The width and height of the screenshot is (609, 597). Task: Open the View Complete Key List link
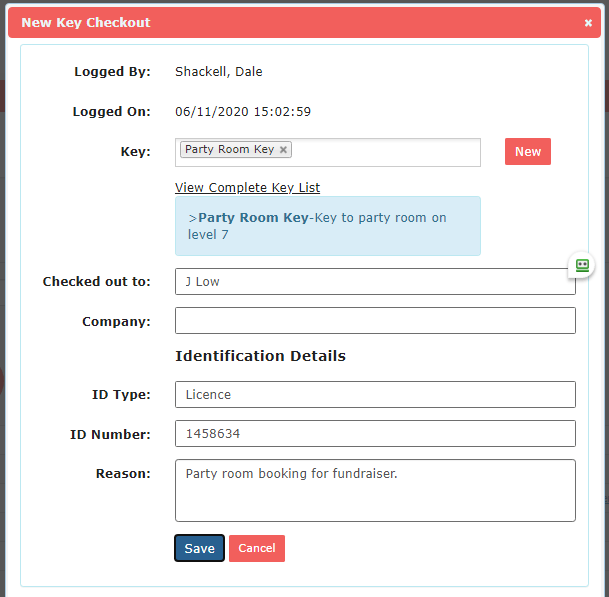(x=247, y=187)
